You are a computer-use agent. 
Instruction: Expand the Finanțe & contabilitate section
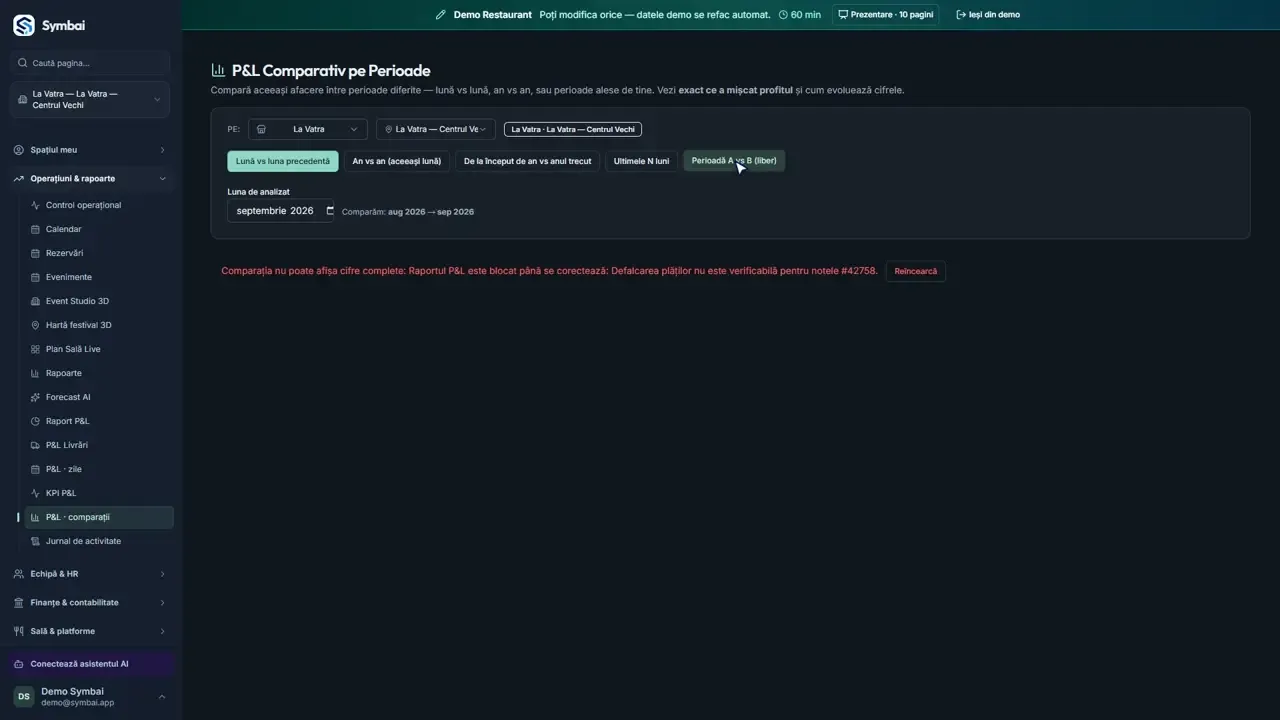[90, 603]
